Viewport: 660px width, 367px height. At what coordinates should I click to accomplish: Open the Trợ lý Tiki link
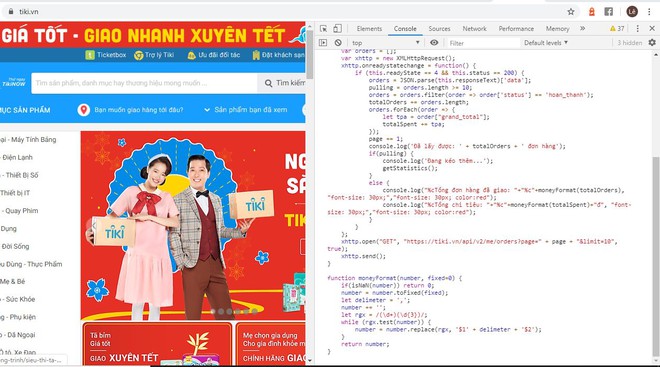(154, 55)
